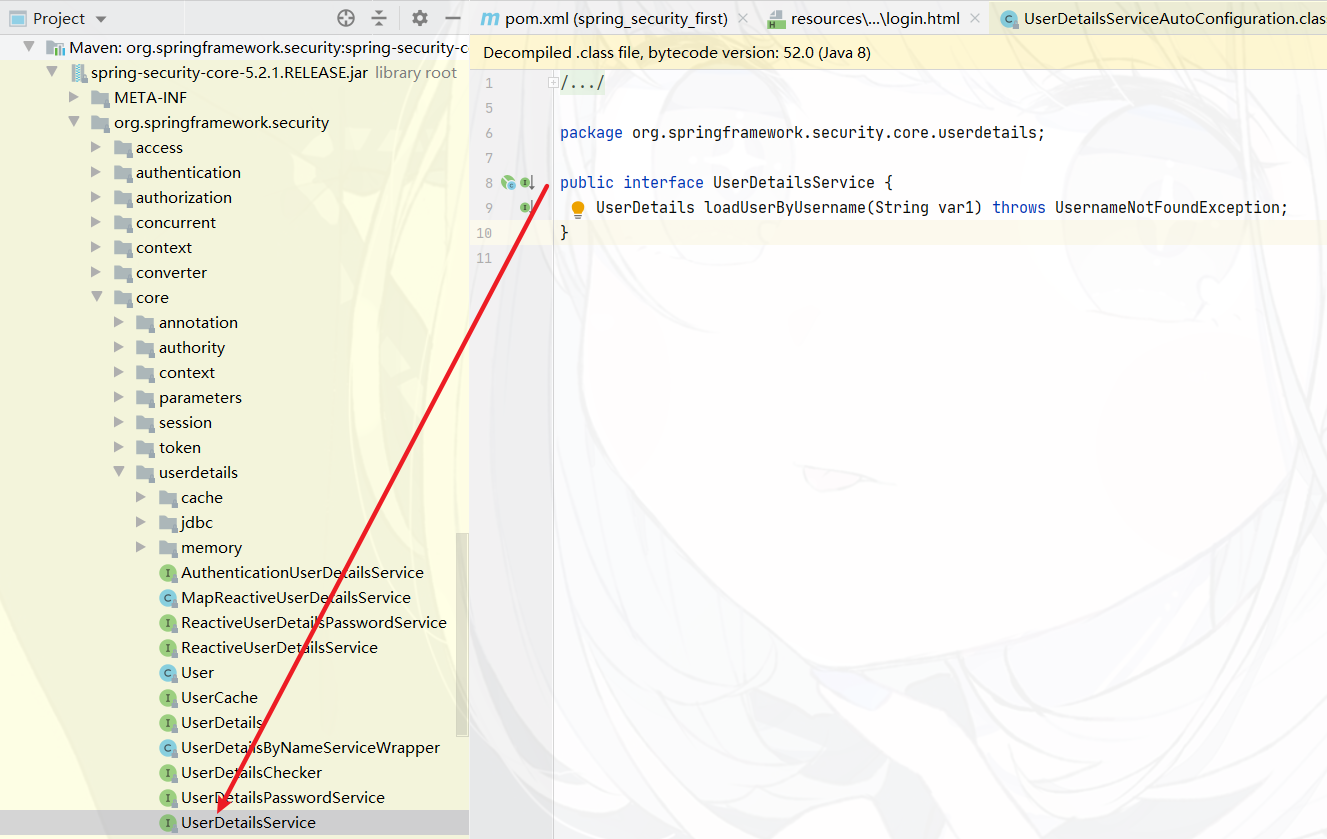Select the MapReactiveUserDetailsService class

296,598
